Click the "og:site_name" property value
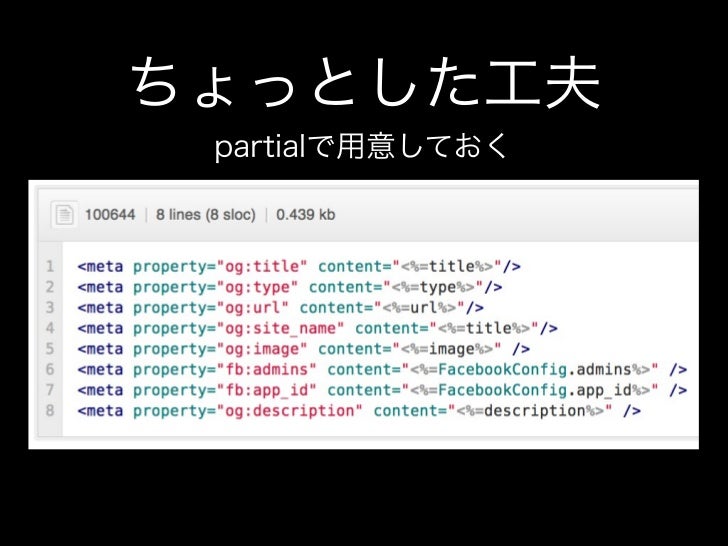Viewport: 728px width, 546px height. coord(280,328)
